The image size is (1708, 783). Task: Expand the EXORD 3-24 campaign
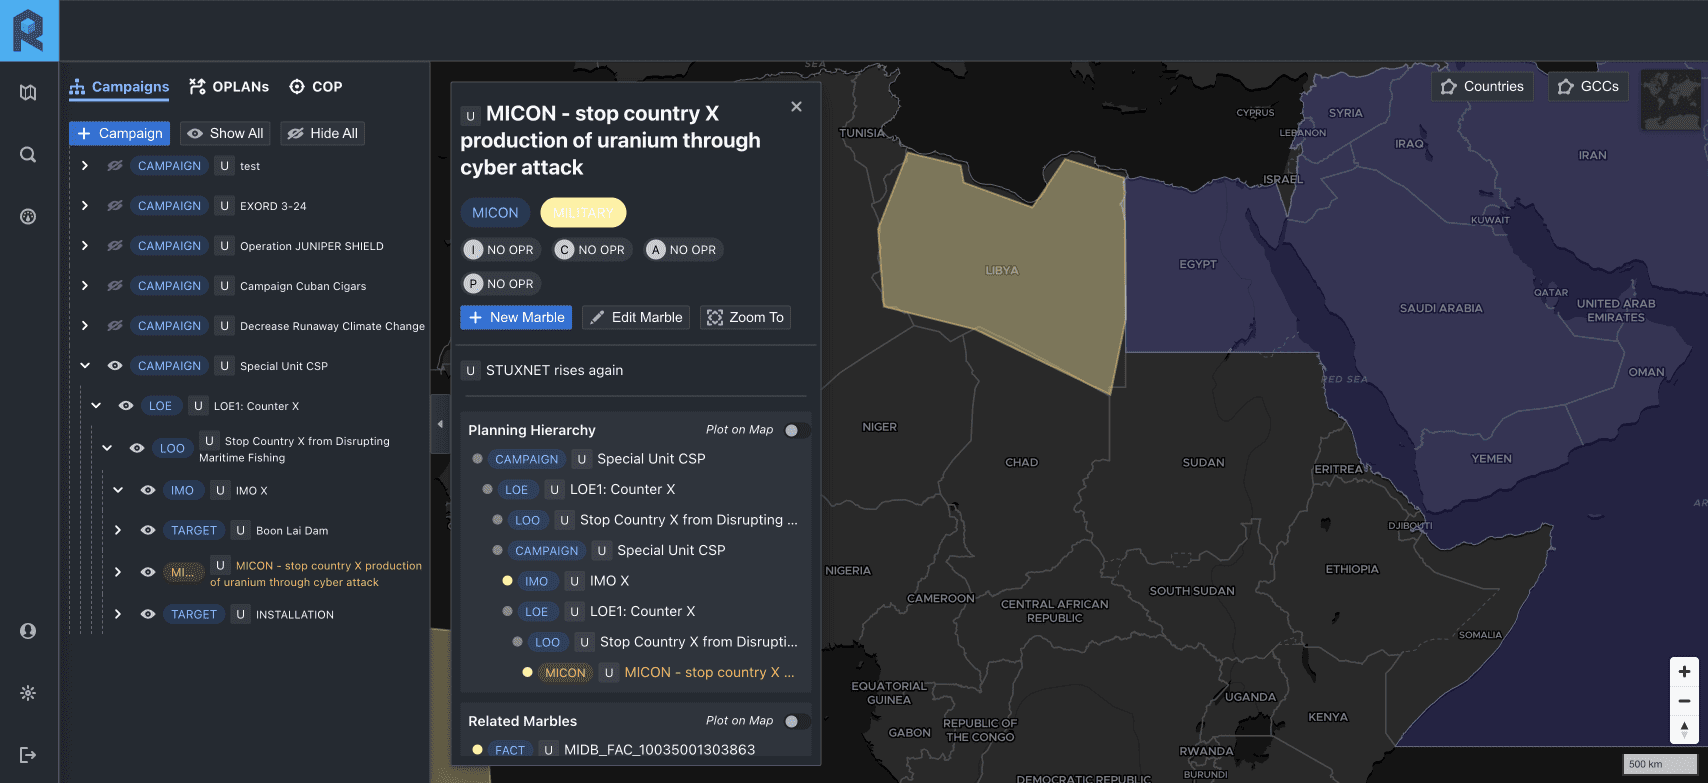(85, 206)
